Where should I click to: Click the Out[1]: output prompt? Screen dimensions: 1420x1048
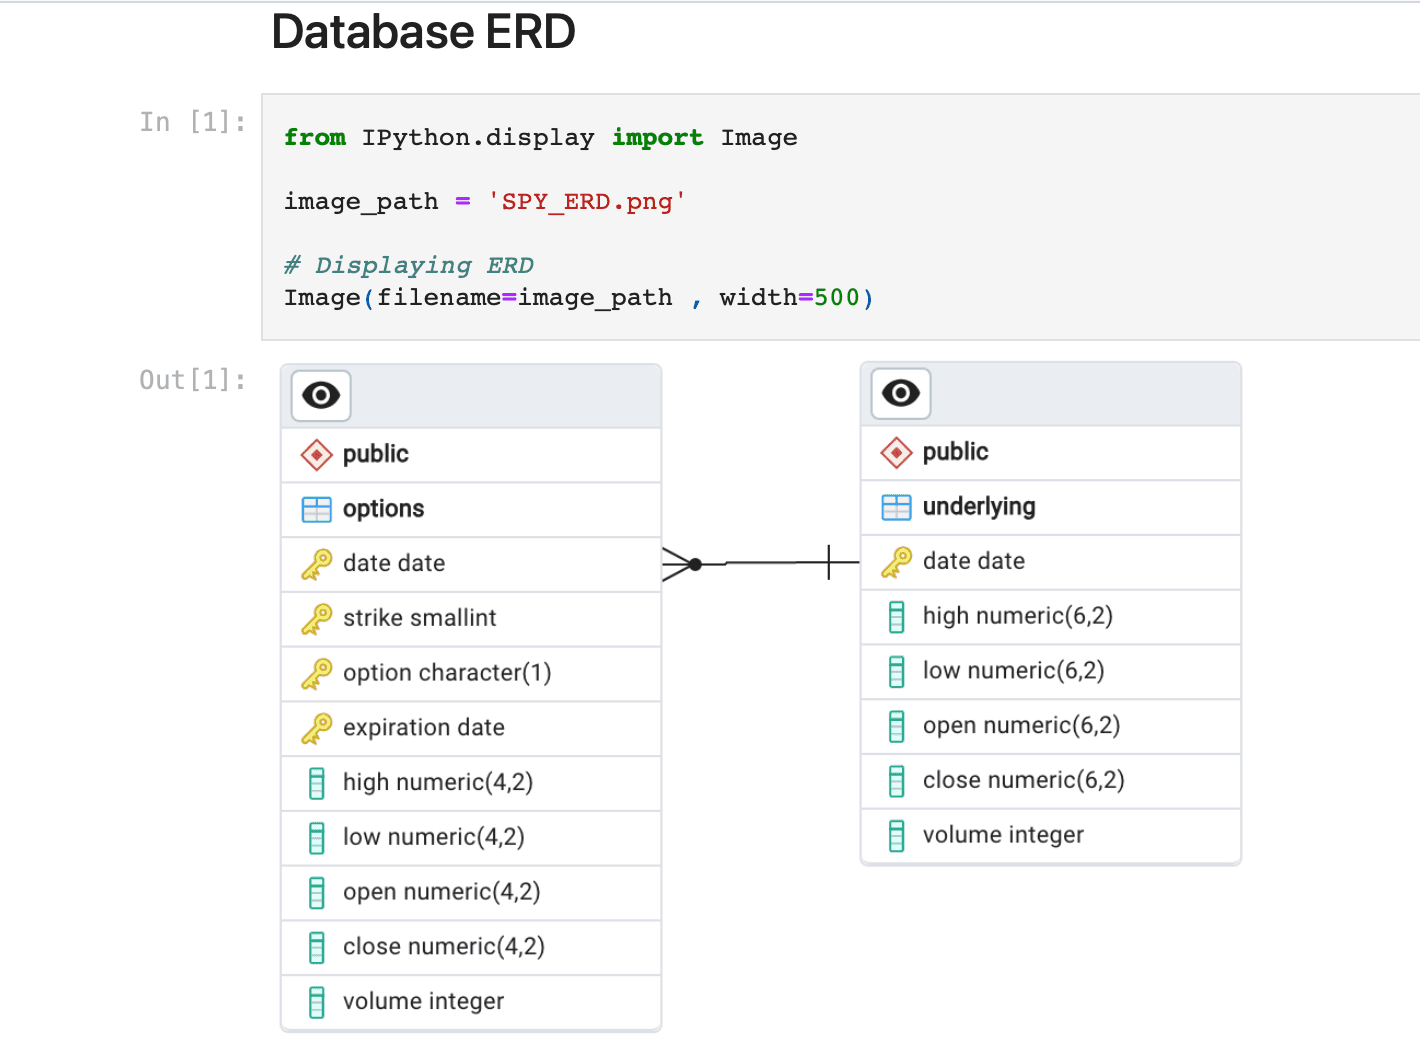click(x=193, y=380)
